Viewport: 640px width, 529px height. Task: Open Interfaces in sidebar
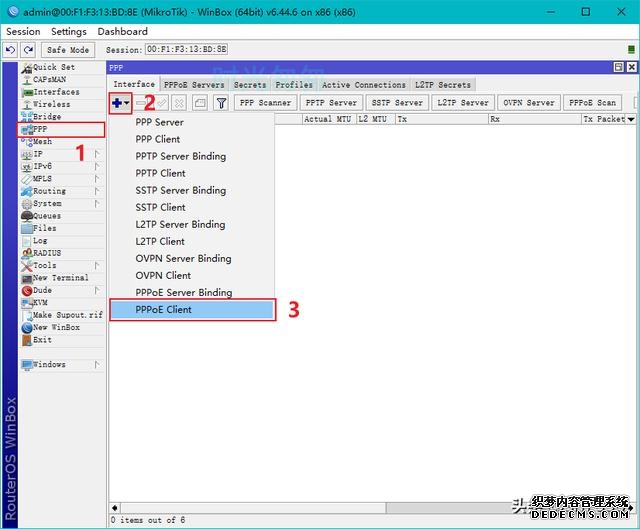click(62, 92)
